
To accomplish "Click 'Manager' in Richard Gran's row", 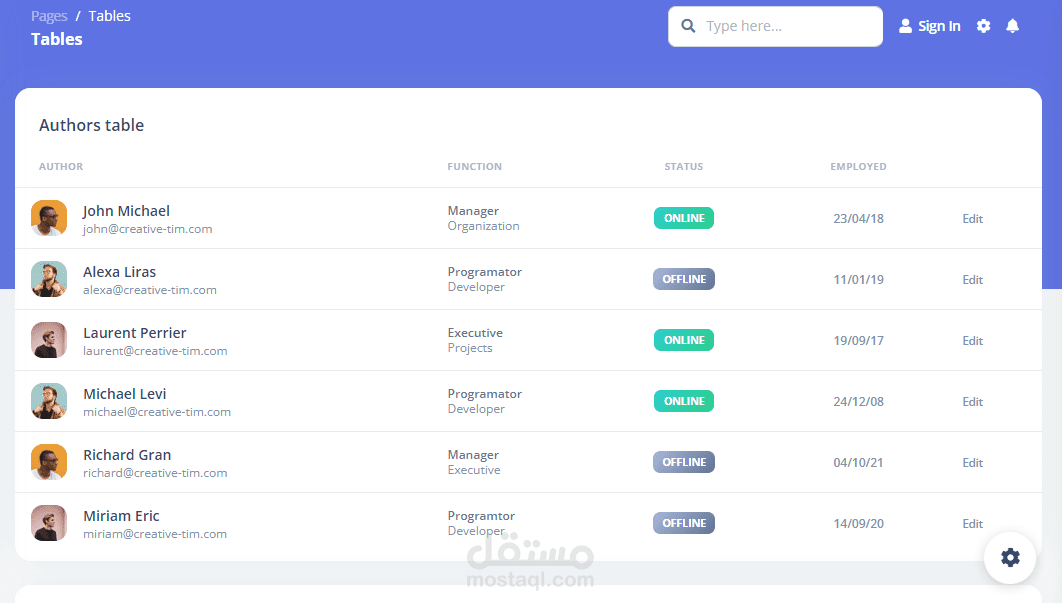I will [x=473, y=455].
